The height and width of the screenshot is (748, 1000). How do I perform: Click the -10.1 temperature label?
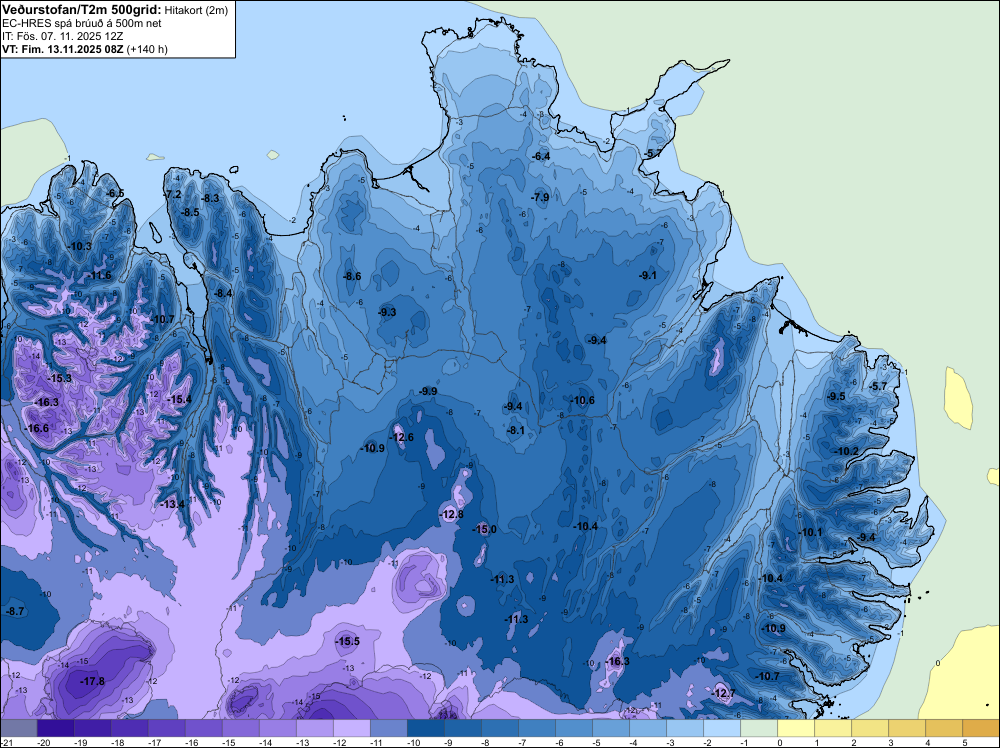811,532
